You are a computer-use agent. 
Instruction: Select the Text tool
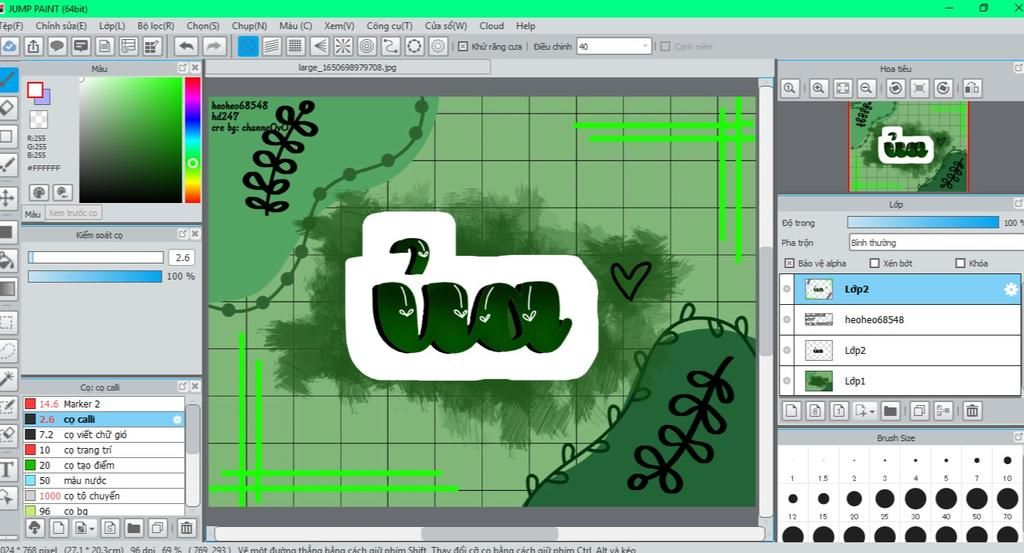(7, 469)
